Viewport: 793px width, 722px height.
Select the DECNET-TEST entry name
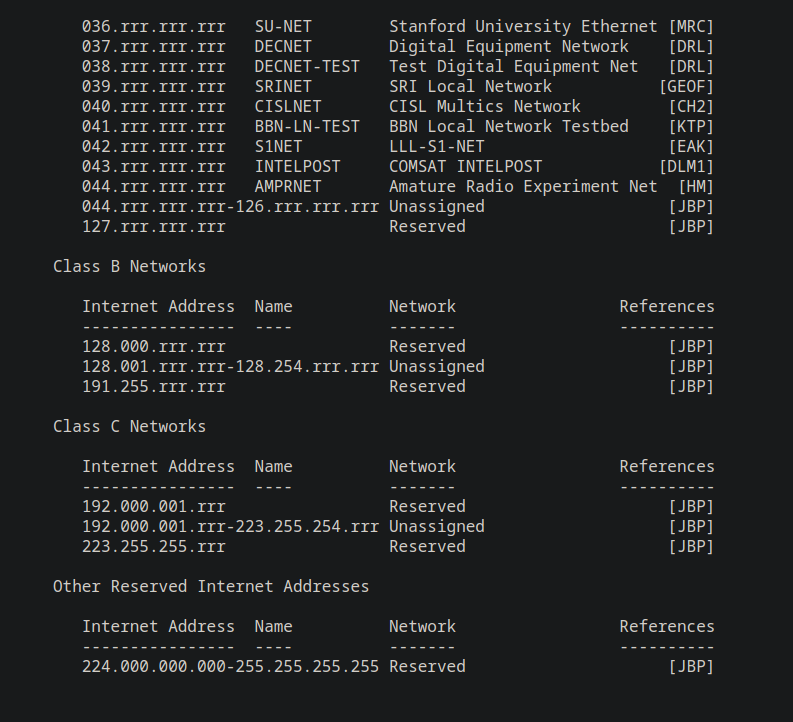307,66
